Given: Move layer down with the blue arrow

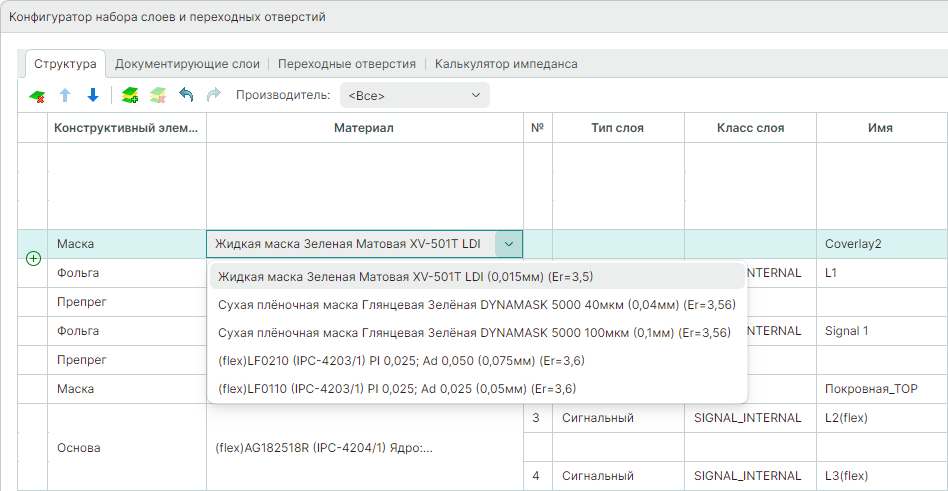Looking at the screenshot, I should (93, 96).
